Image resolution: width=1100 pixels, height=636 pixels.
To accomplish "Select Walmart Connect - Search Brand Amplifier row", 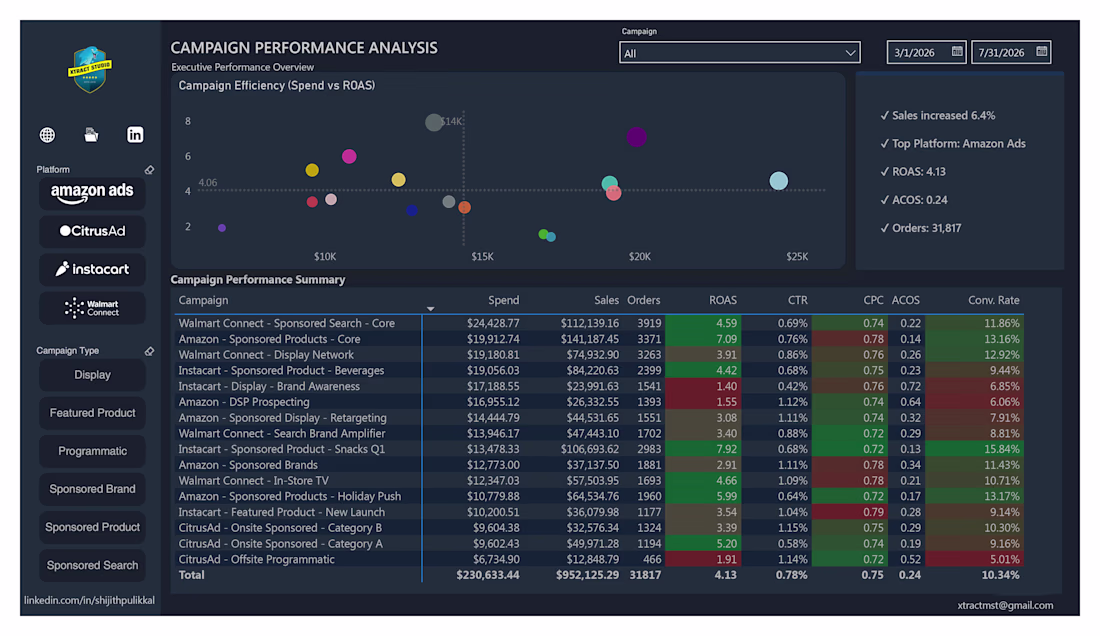I will (x=598, y=433).
